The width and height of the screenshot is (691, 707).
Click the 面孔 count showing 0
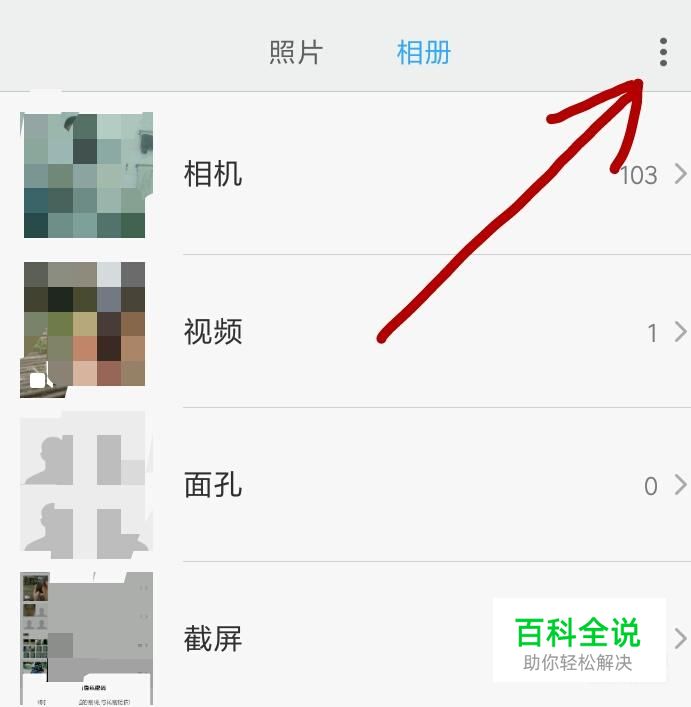click(650, 487)
